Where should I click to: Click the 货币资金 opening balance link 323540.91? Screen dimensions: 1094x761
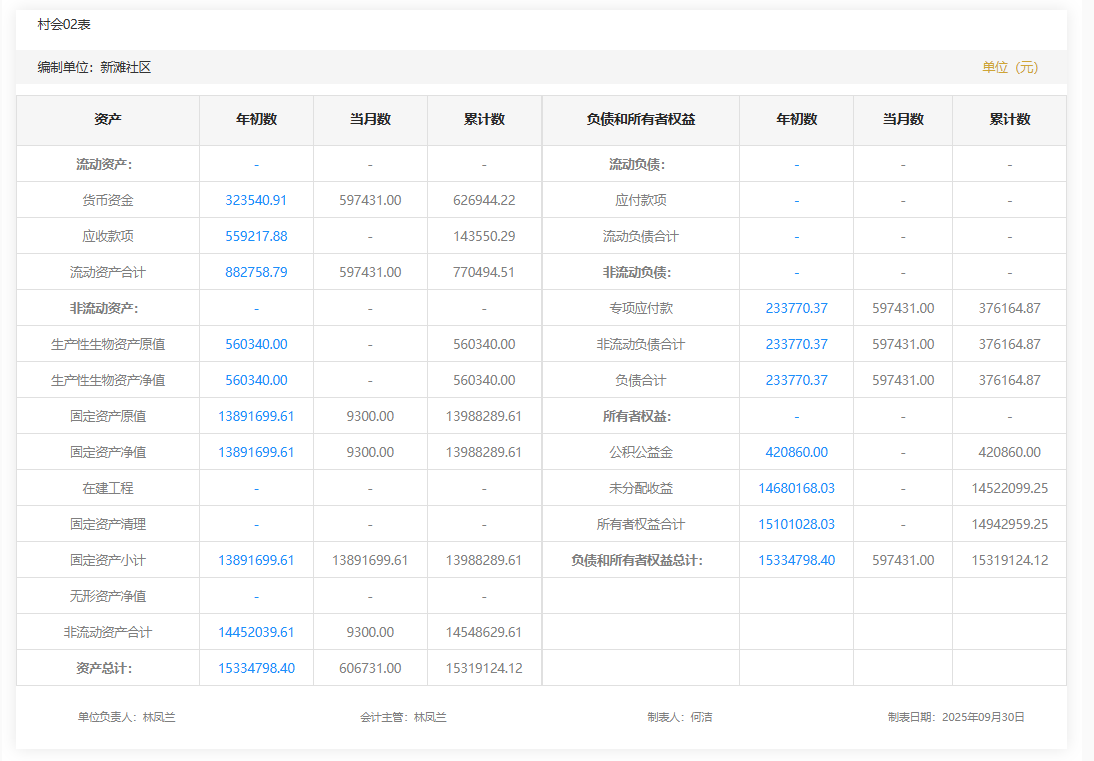256,200
